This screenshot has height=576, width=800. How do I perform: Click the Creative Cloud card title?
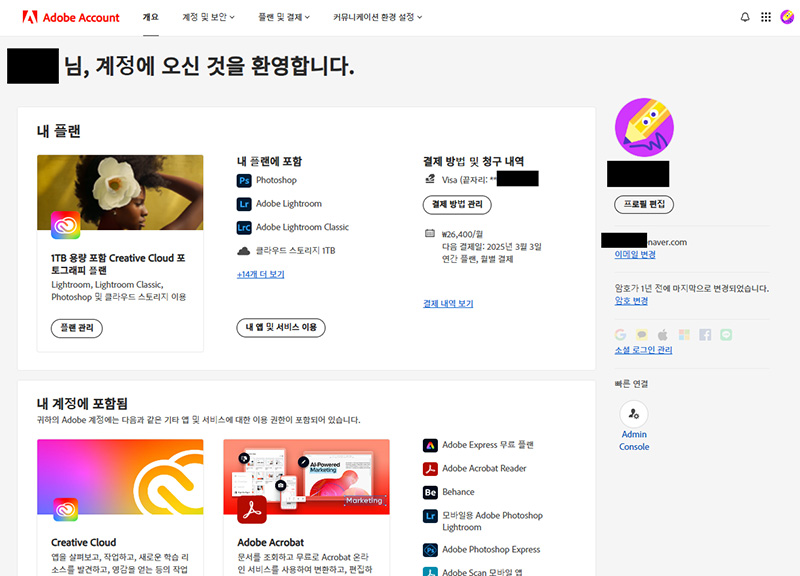point(84,542)
